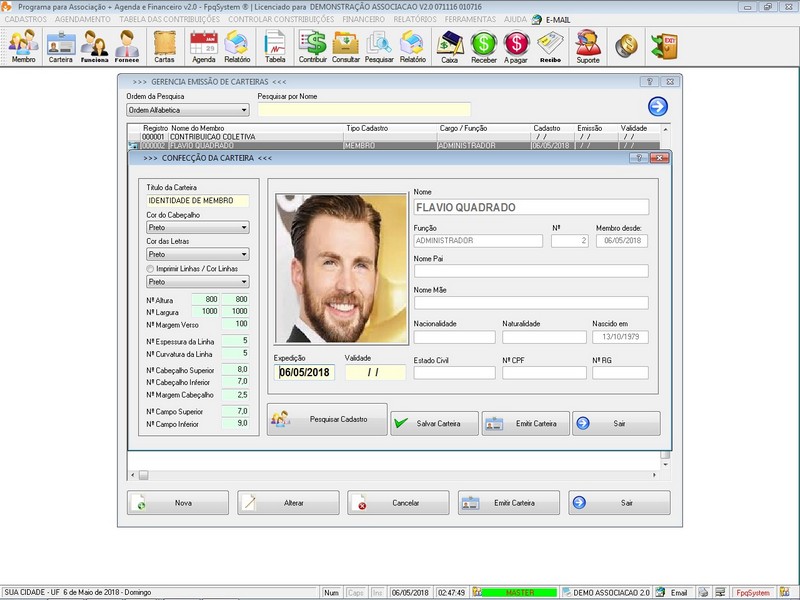800x600 pixels.
Task: Toggle Imprimir Linhas radio button
Action: point(150,268)
